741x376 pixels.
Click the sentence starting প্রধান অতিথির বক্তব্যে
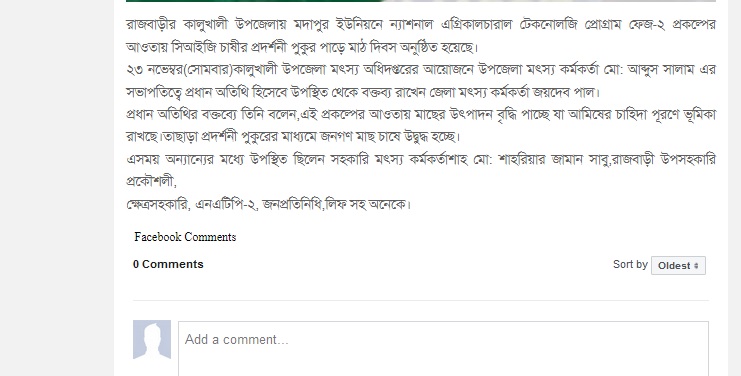click(x=421, y=114)
